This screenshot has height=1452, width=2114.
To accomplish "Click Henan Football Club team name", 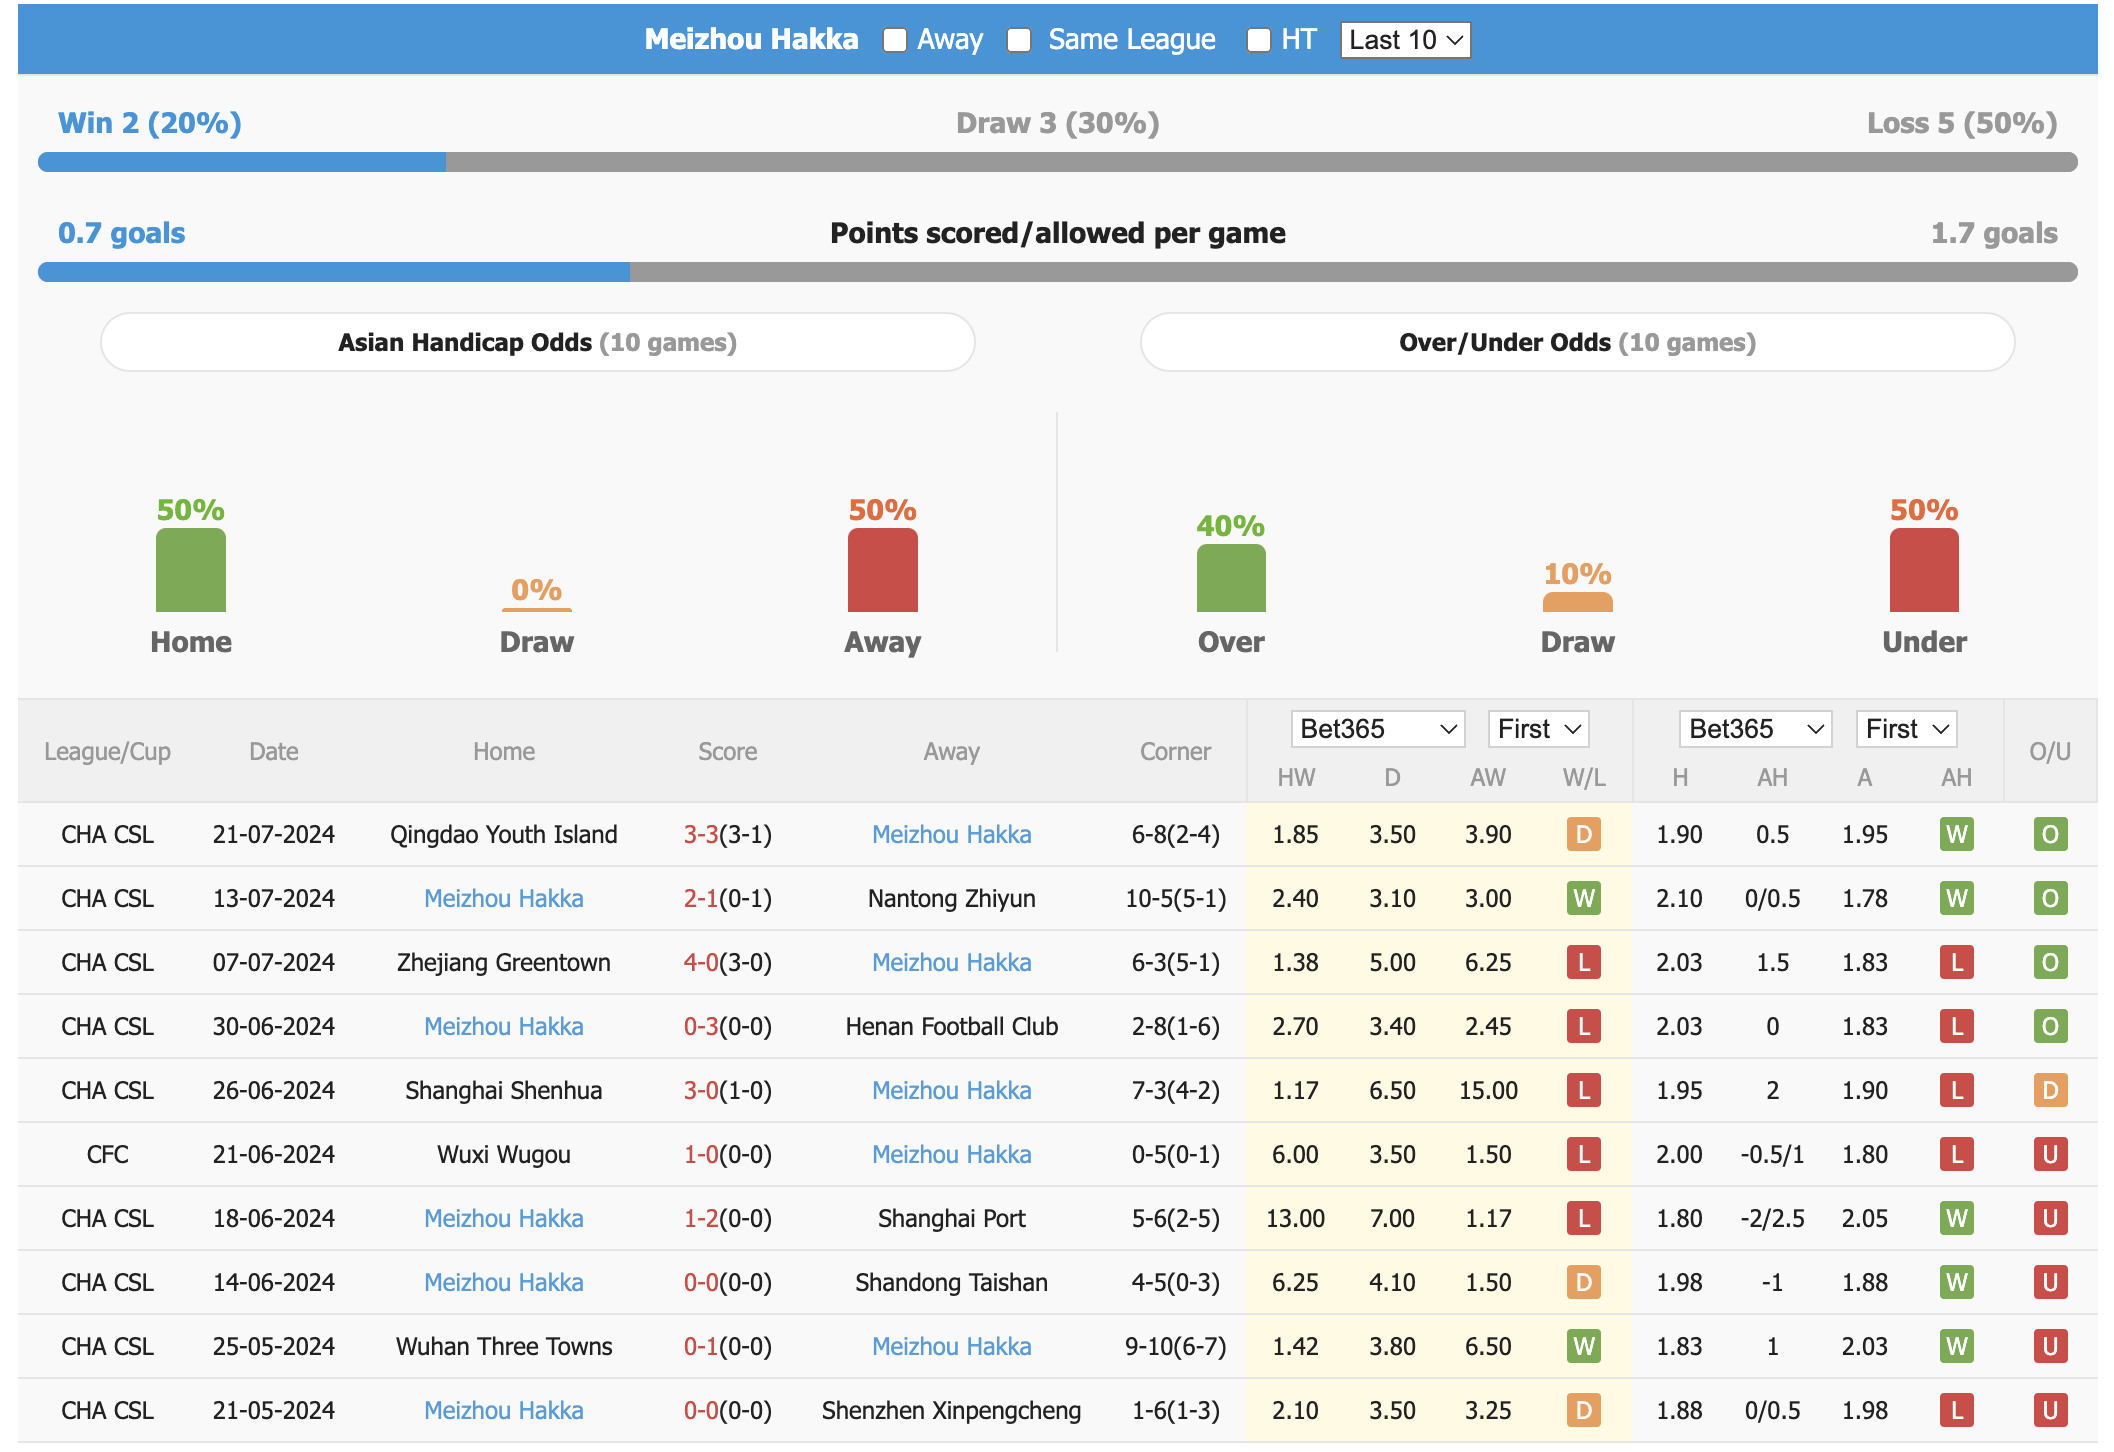I will pos(951,1026).
